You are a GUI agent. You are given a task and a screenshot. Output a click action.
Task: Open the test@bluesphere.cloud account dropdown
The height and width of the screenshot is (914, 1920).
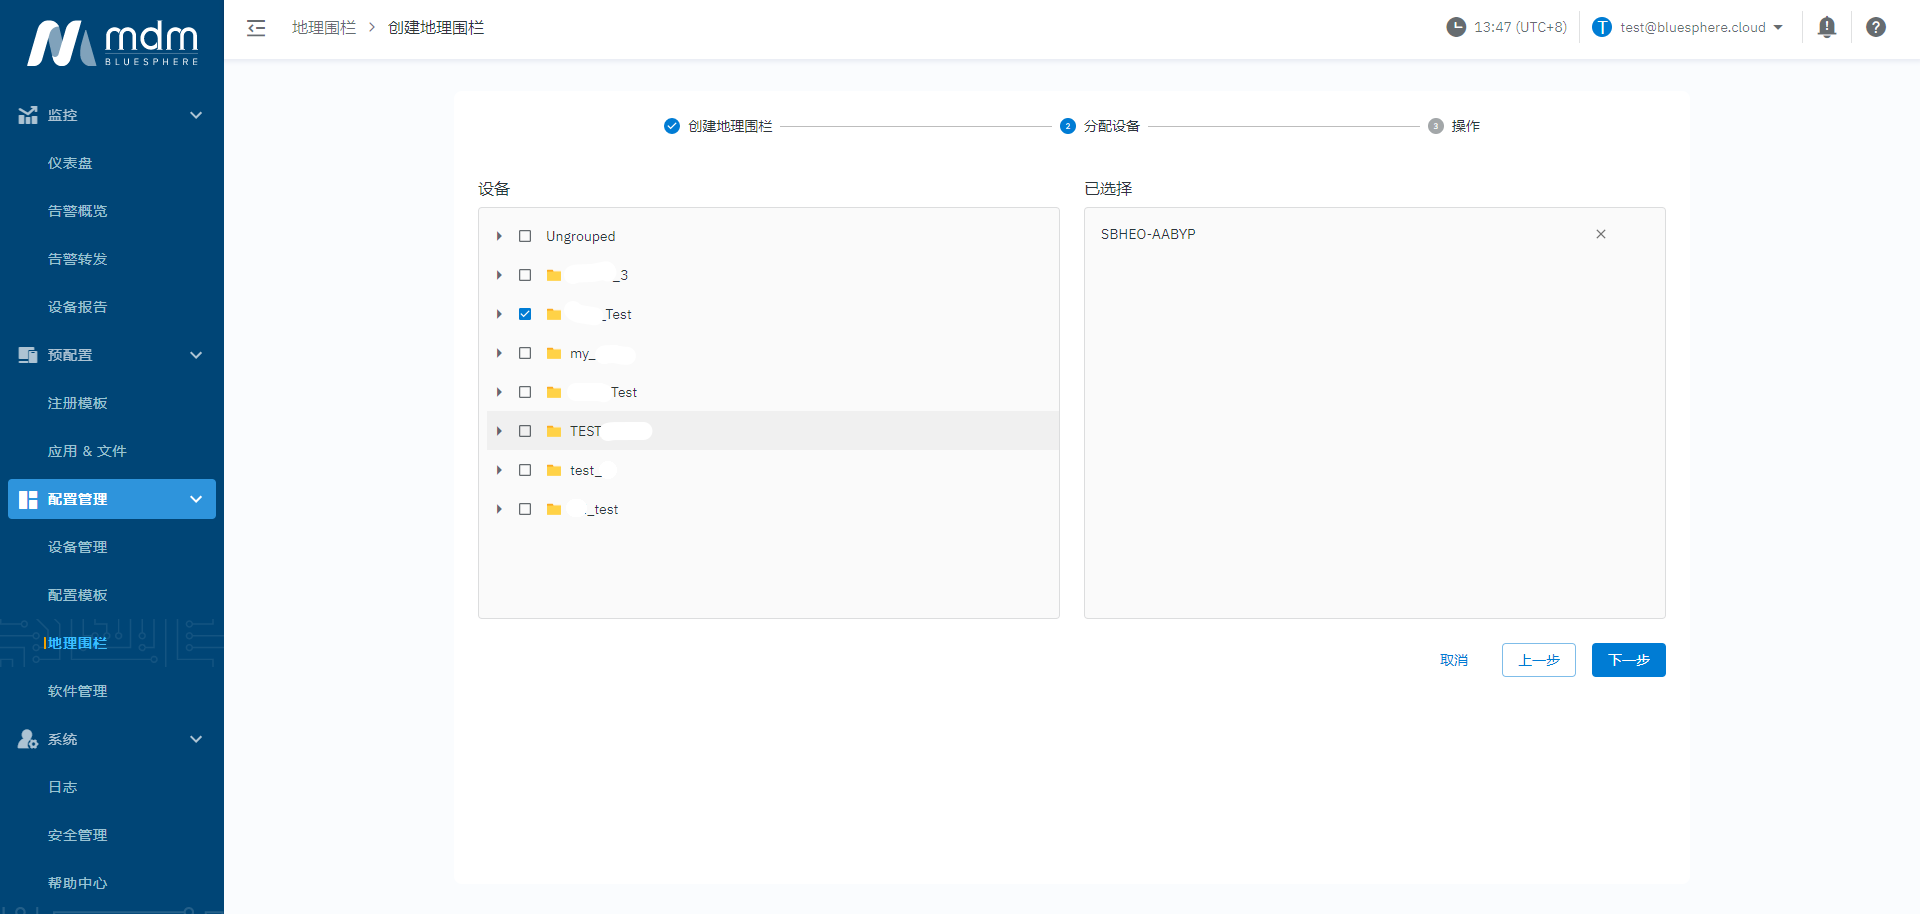pyautogui.click(x=1700, y=27)
